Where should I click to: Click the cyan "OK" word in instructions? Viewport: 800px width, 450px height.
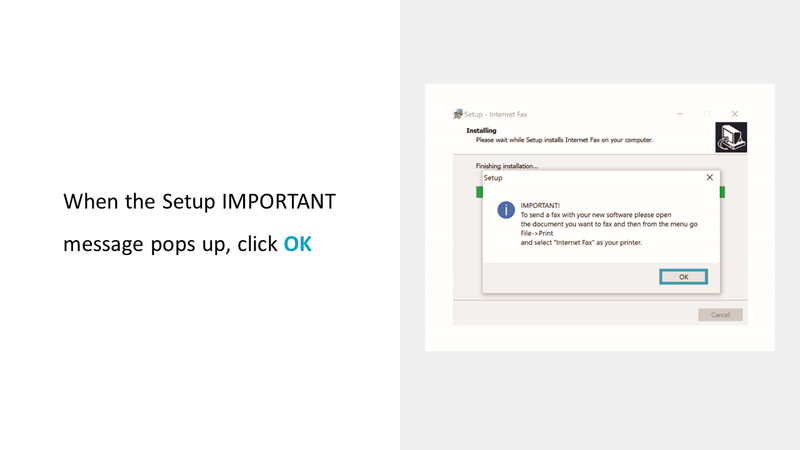click(x=298, y=243)
